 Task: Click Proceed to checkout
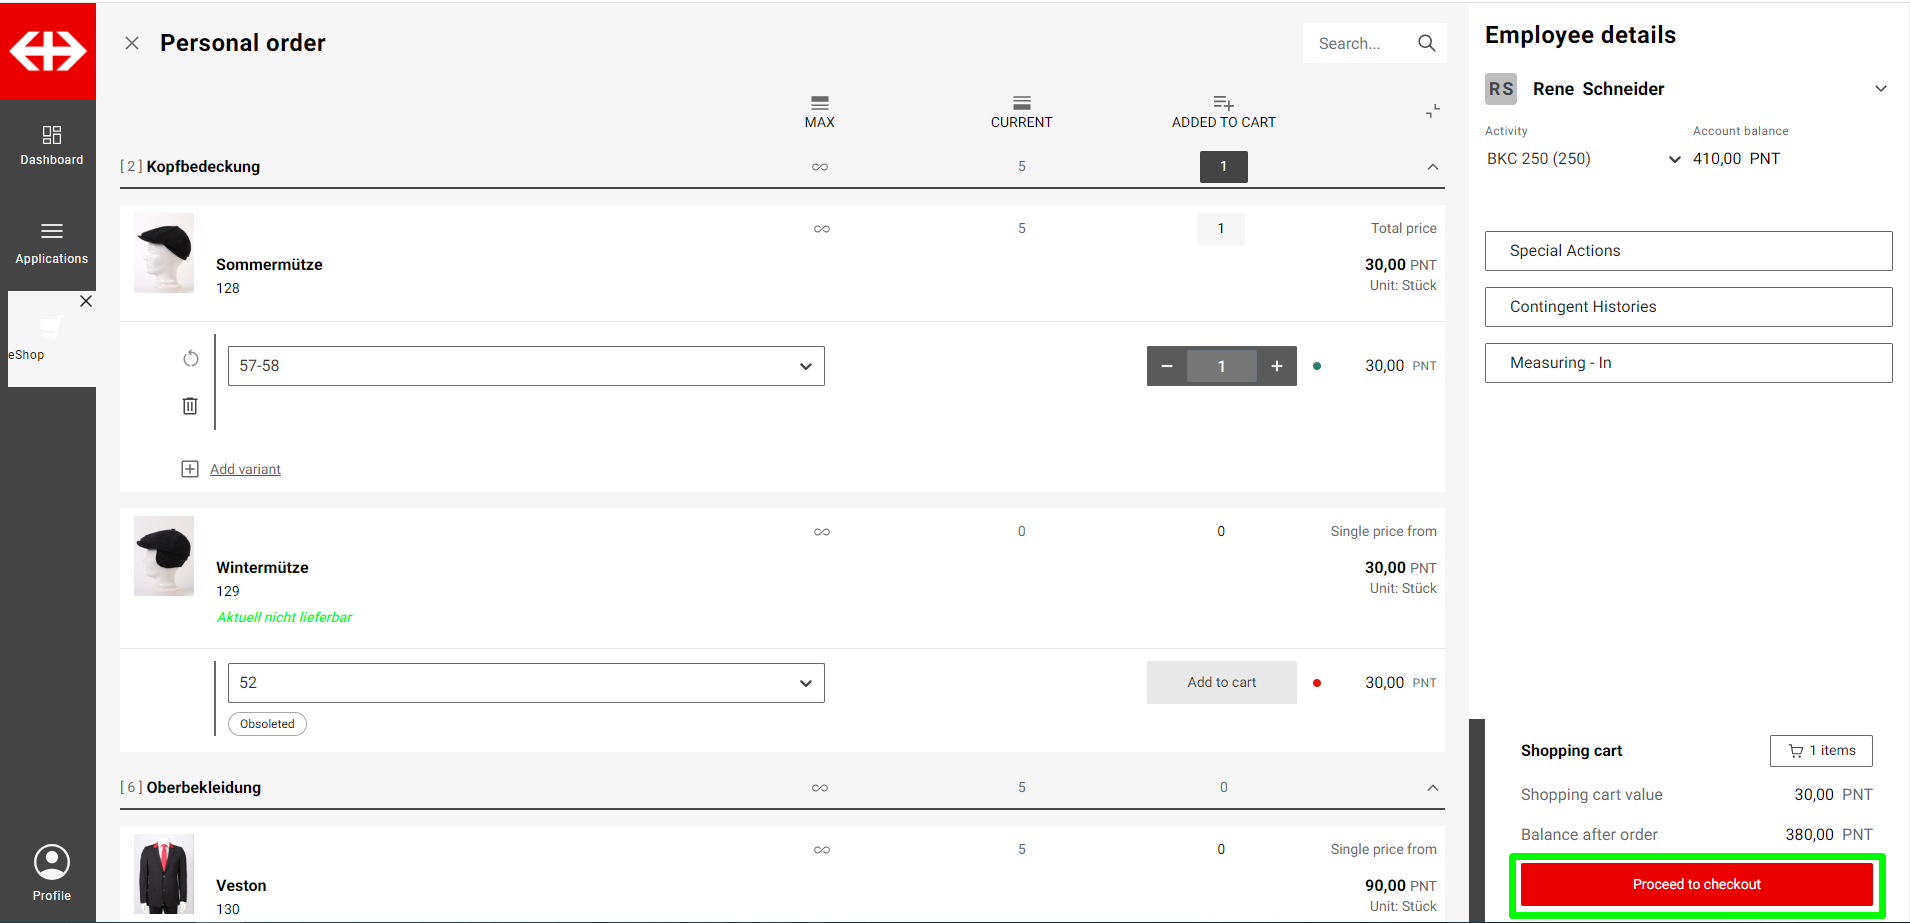pos(1696,885)
